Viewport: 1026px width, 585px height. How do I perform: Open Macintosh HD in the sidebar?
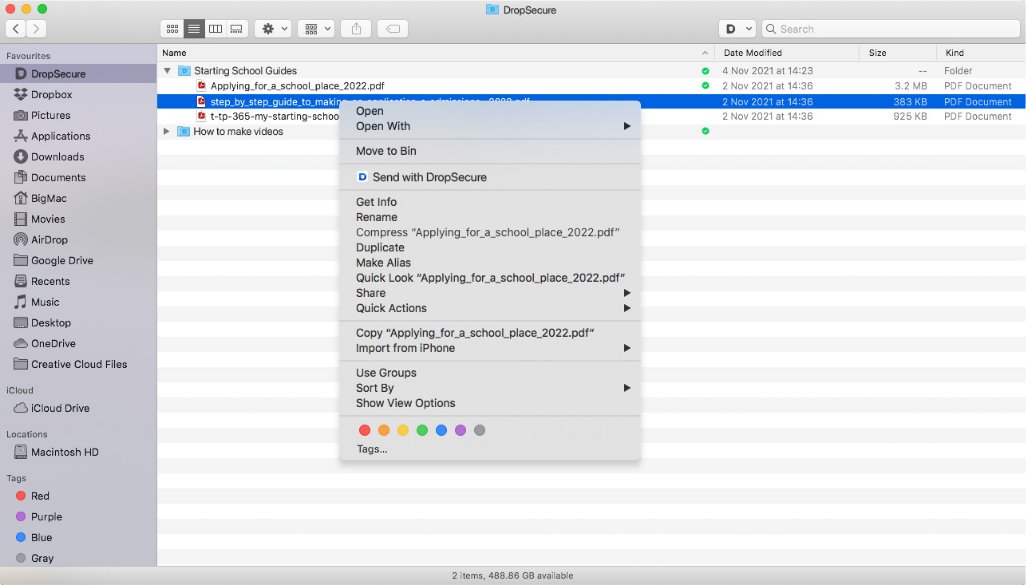[78, 452]
